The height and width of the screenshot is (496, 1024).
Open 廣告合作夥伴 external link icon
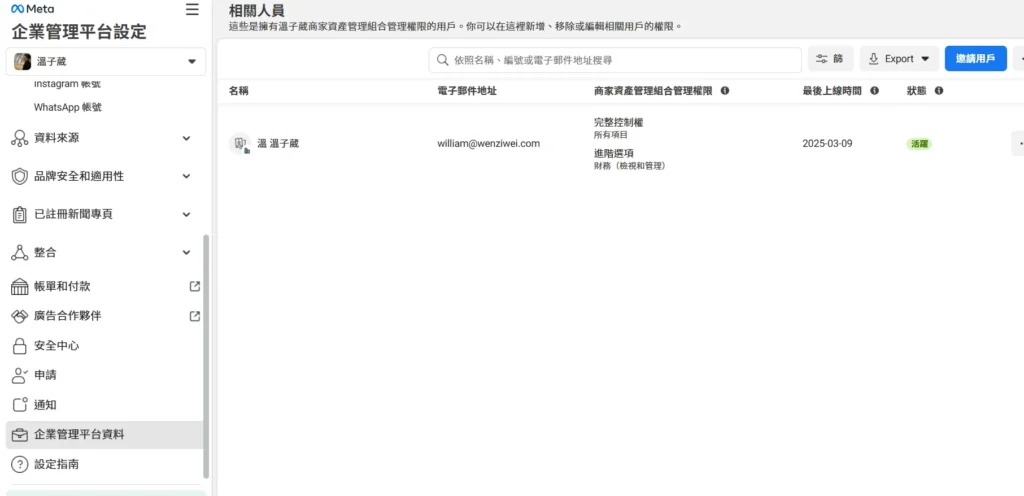(x=195, y=316)
